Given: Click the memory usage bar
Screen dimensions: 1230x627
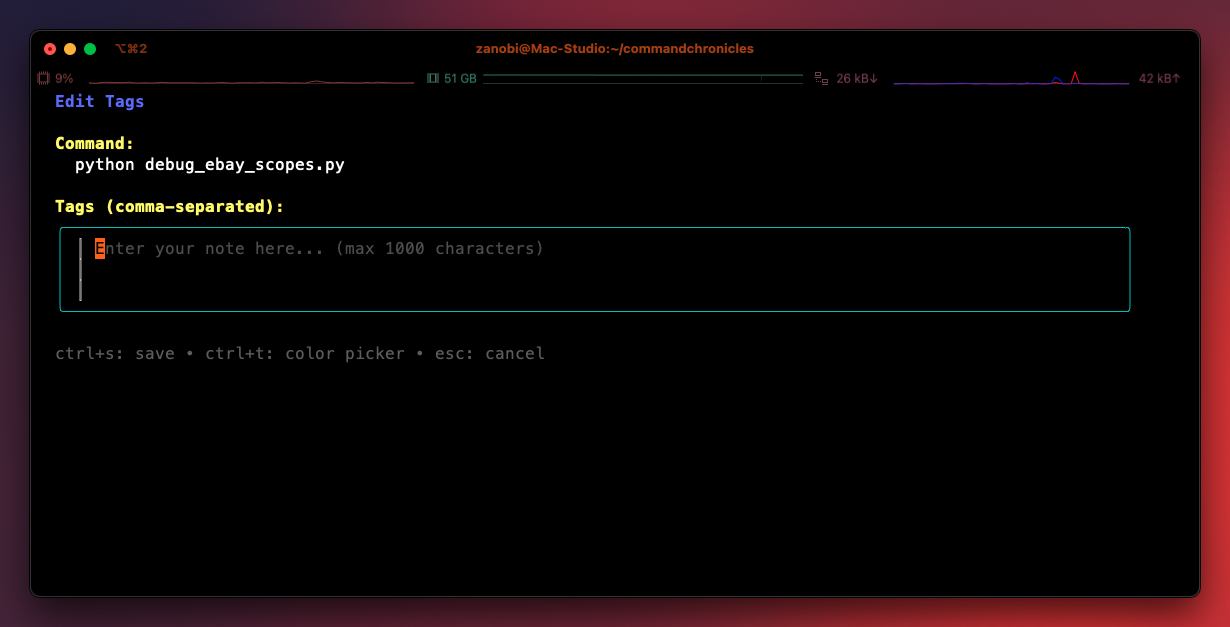Looking at the screenshot, I should click(x=643, y=78).
